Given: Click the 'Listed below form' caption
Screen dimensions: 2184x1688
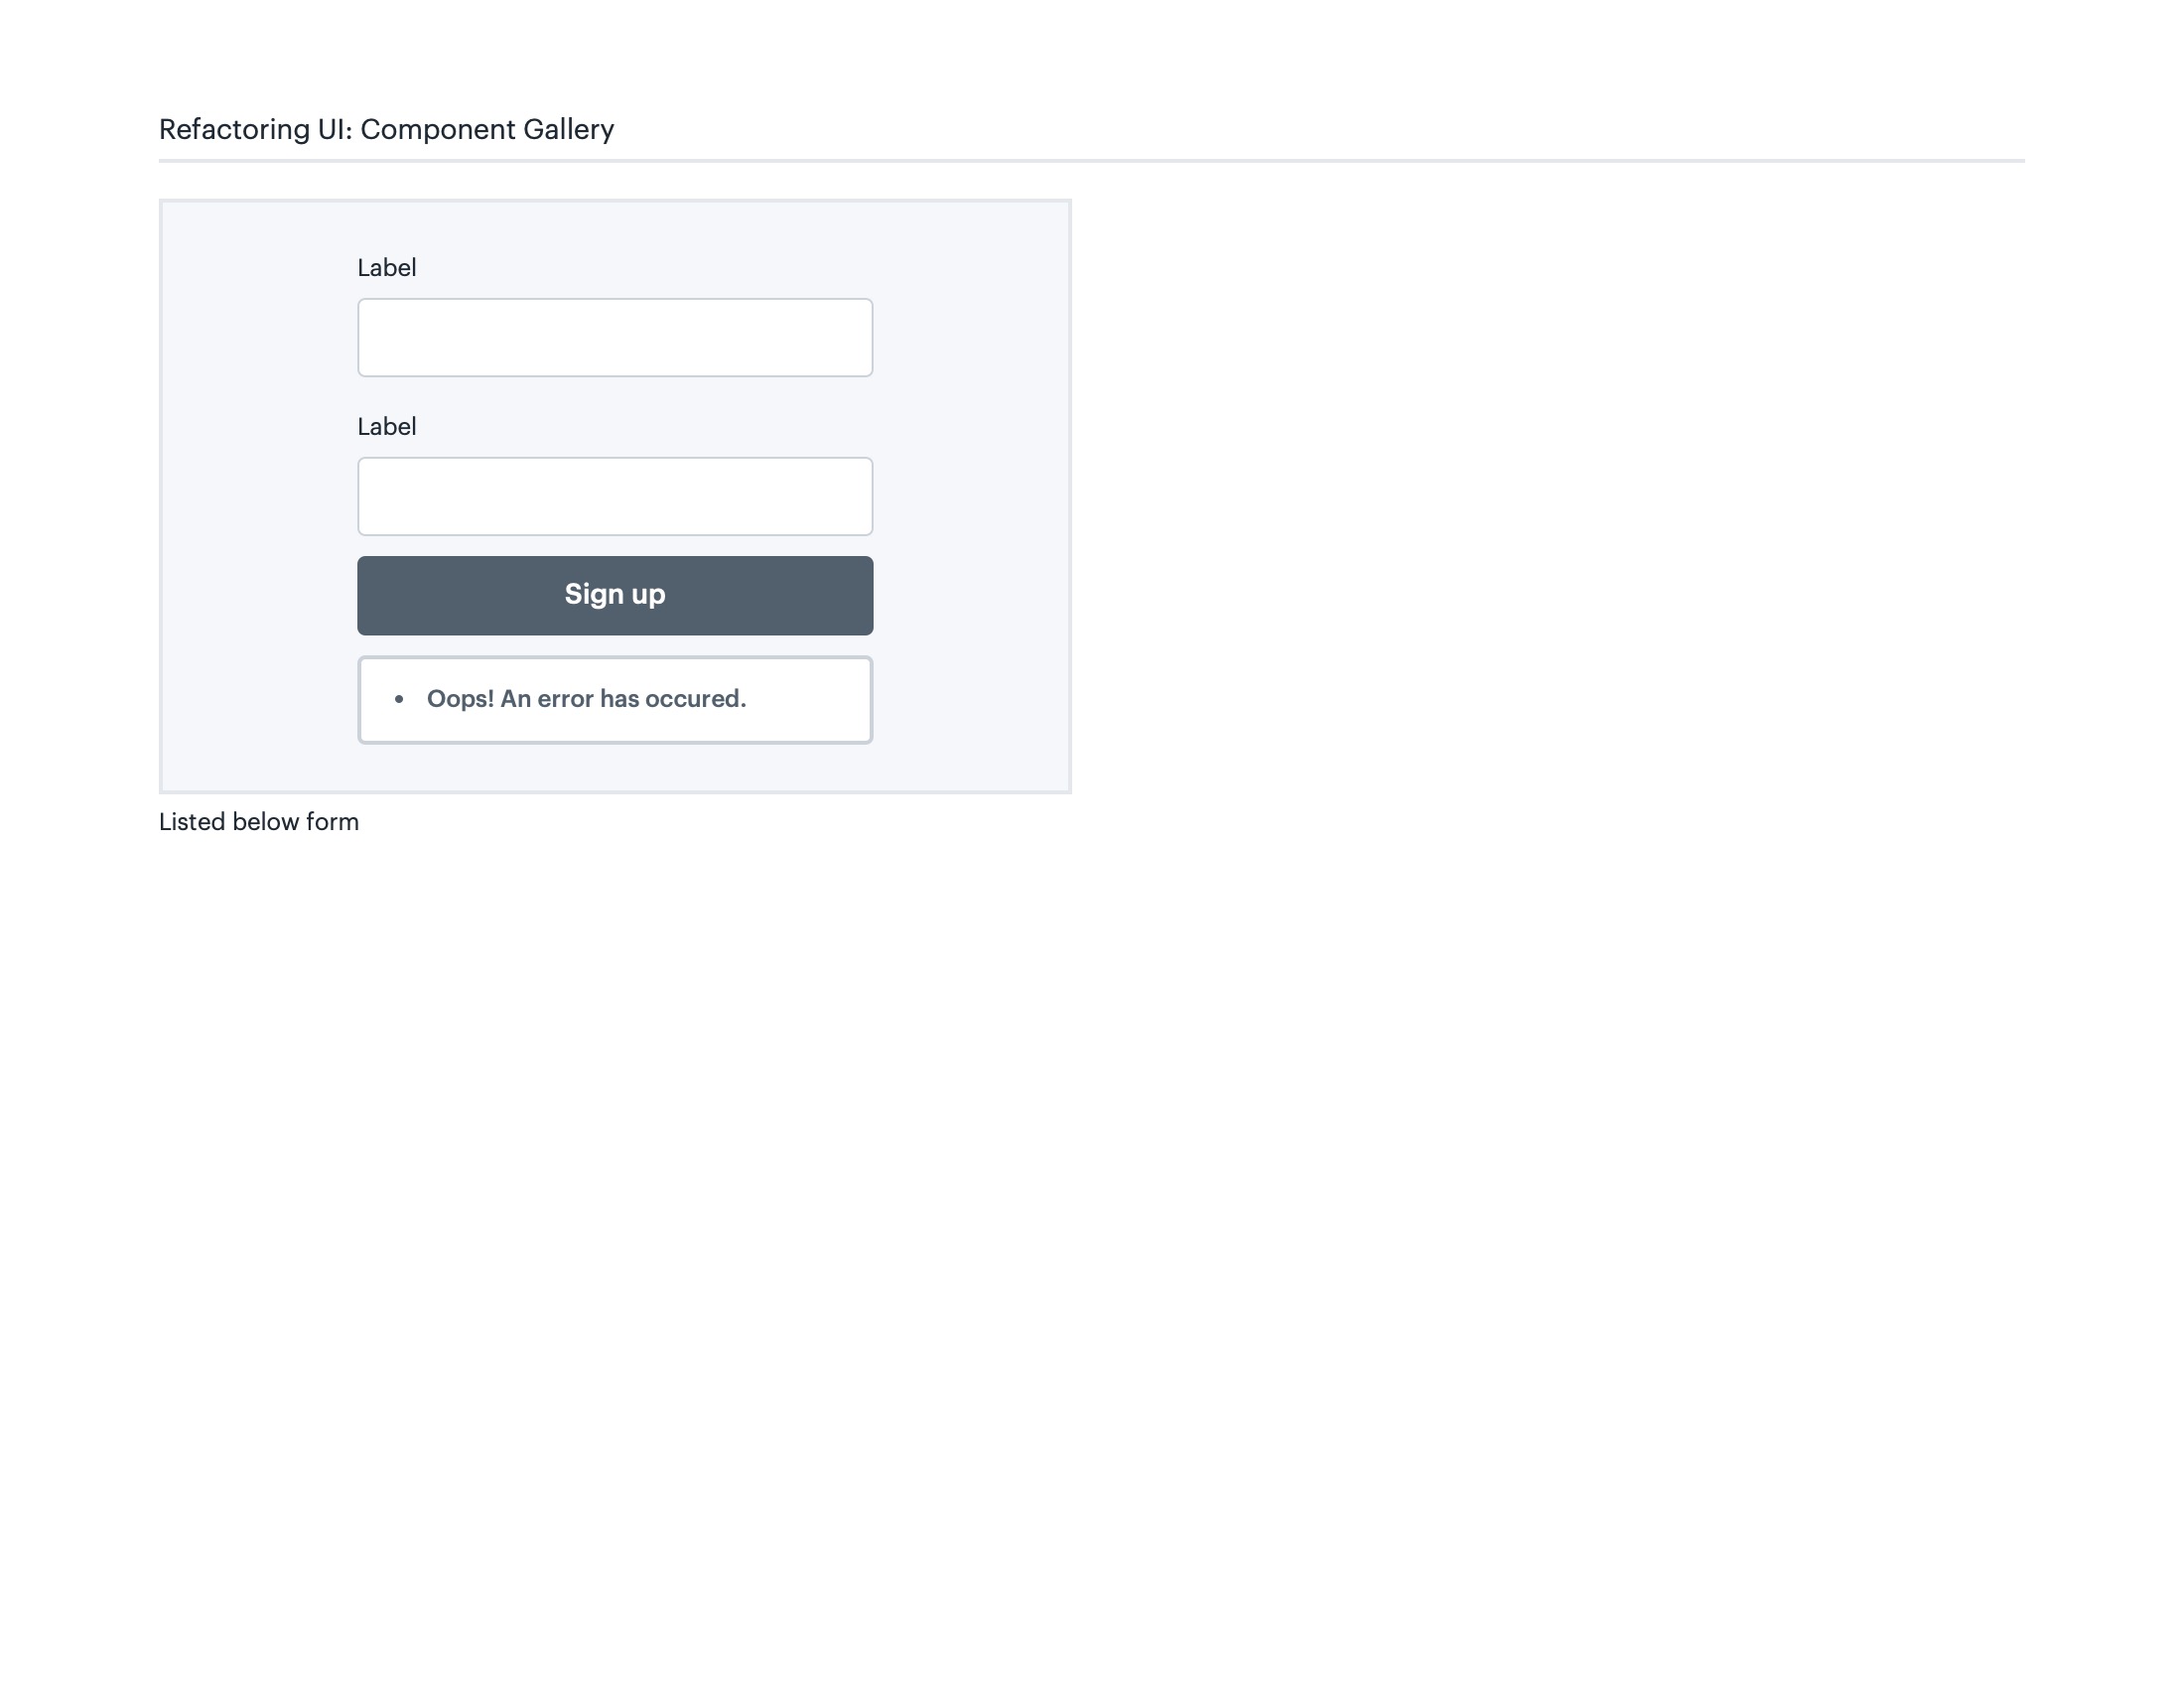Looking at the screenshot, I should click(258, 822).
